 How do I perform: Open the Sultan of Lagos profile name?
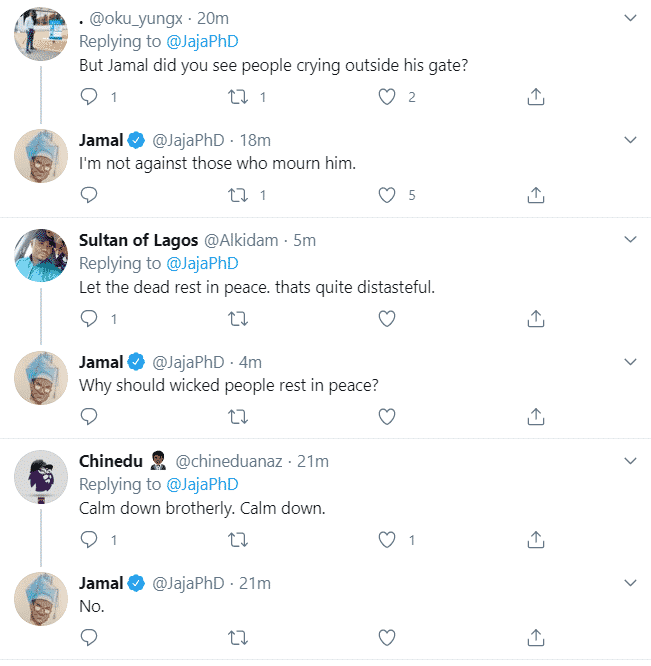[138, 240]
